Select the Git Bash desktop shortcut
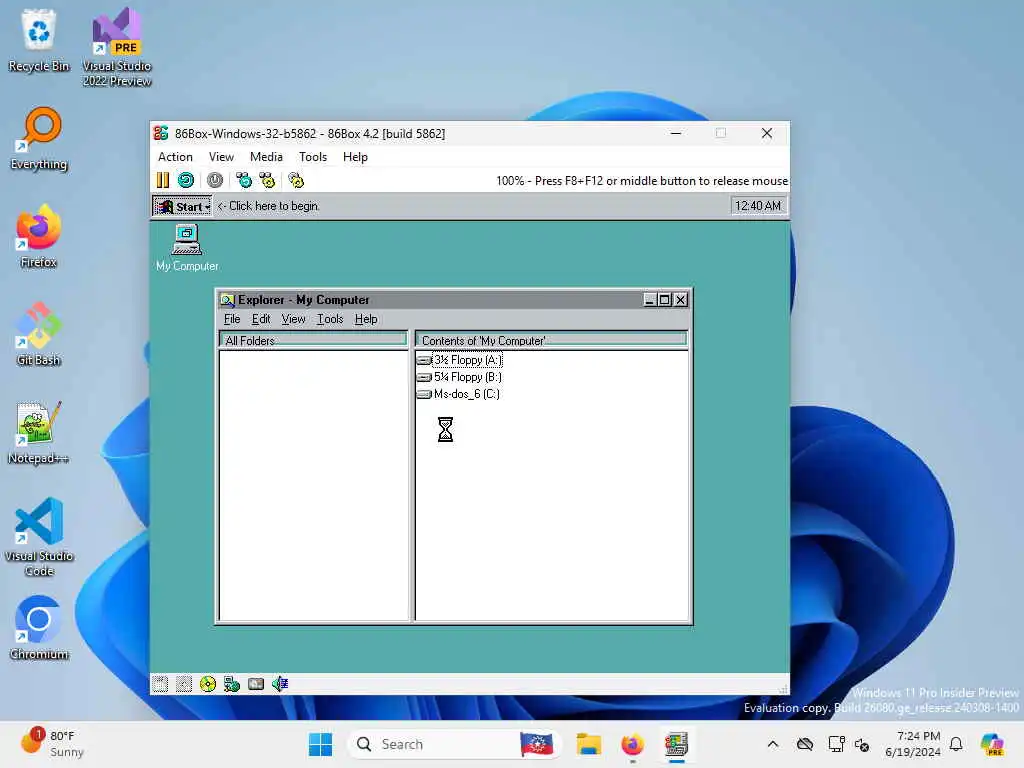The width and height of the screenshot is (1024, 768). pos(39,334)
